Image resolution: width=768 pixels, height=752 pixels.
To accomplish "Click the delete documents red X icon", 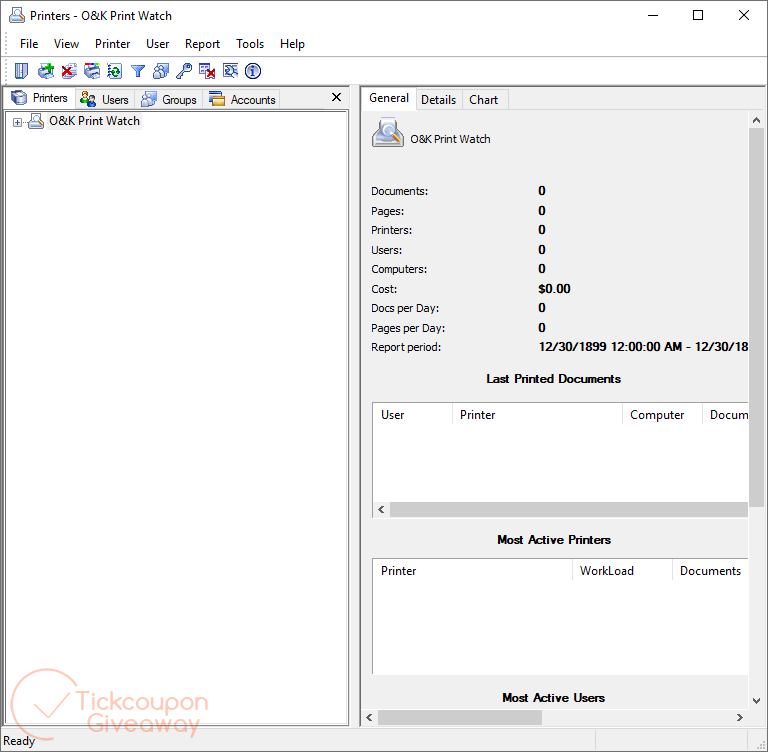I will click(x=69, y=71).
